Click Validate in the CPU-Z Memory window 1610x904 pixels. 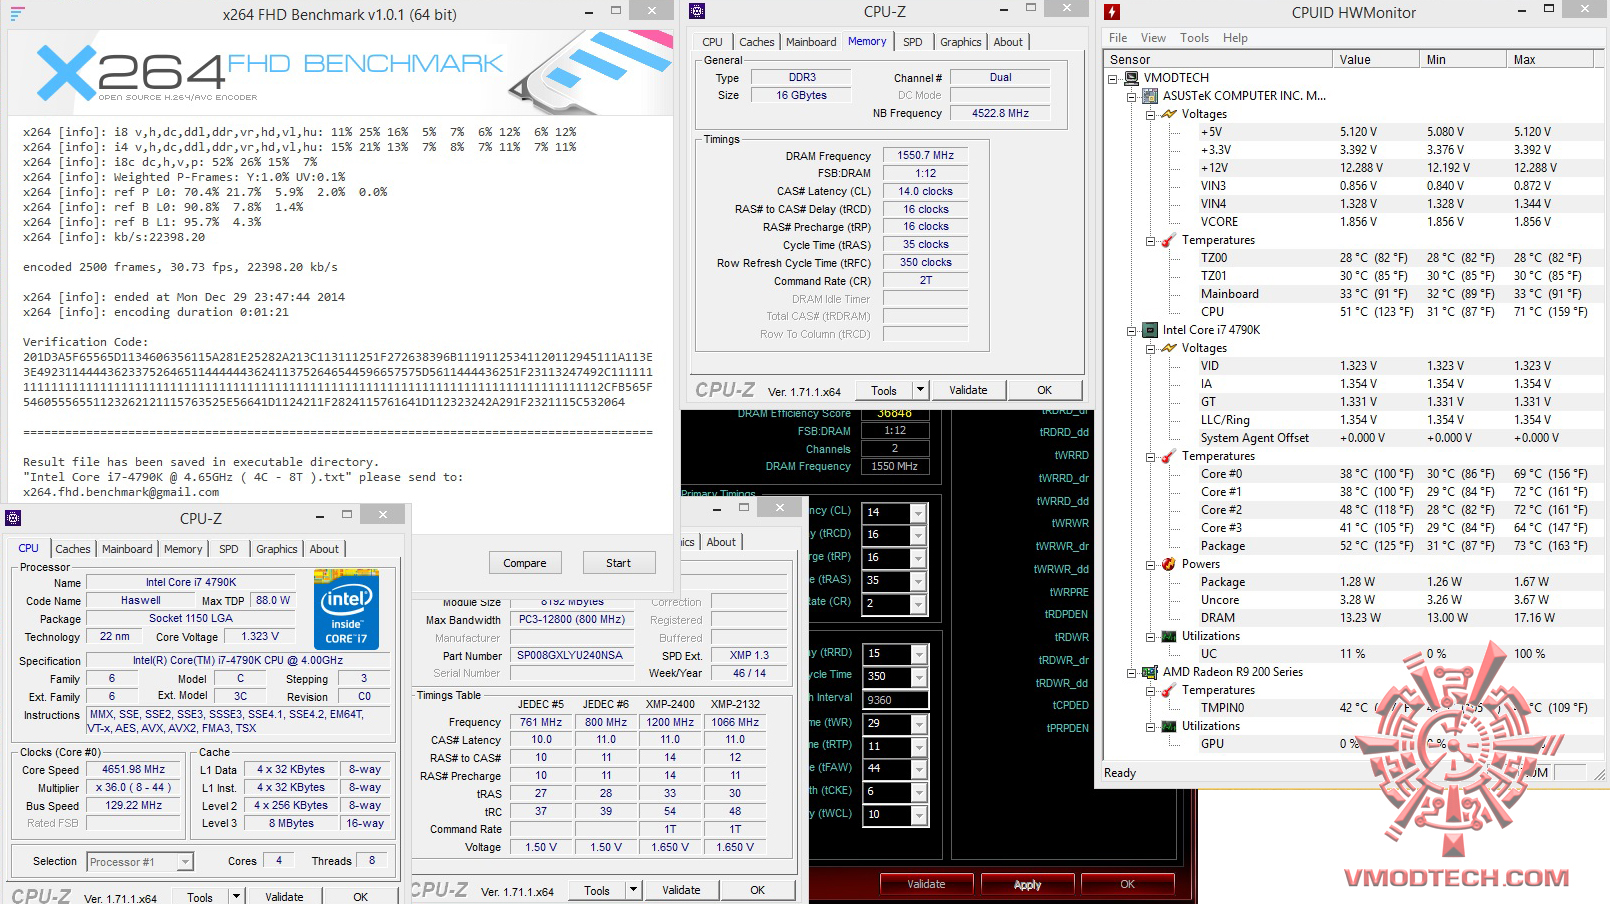[x=968, y=390]
